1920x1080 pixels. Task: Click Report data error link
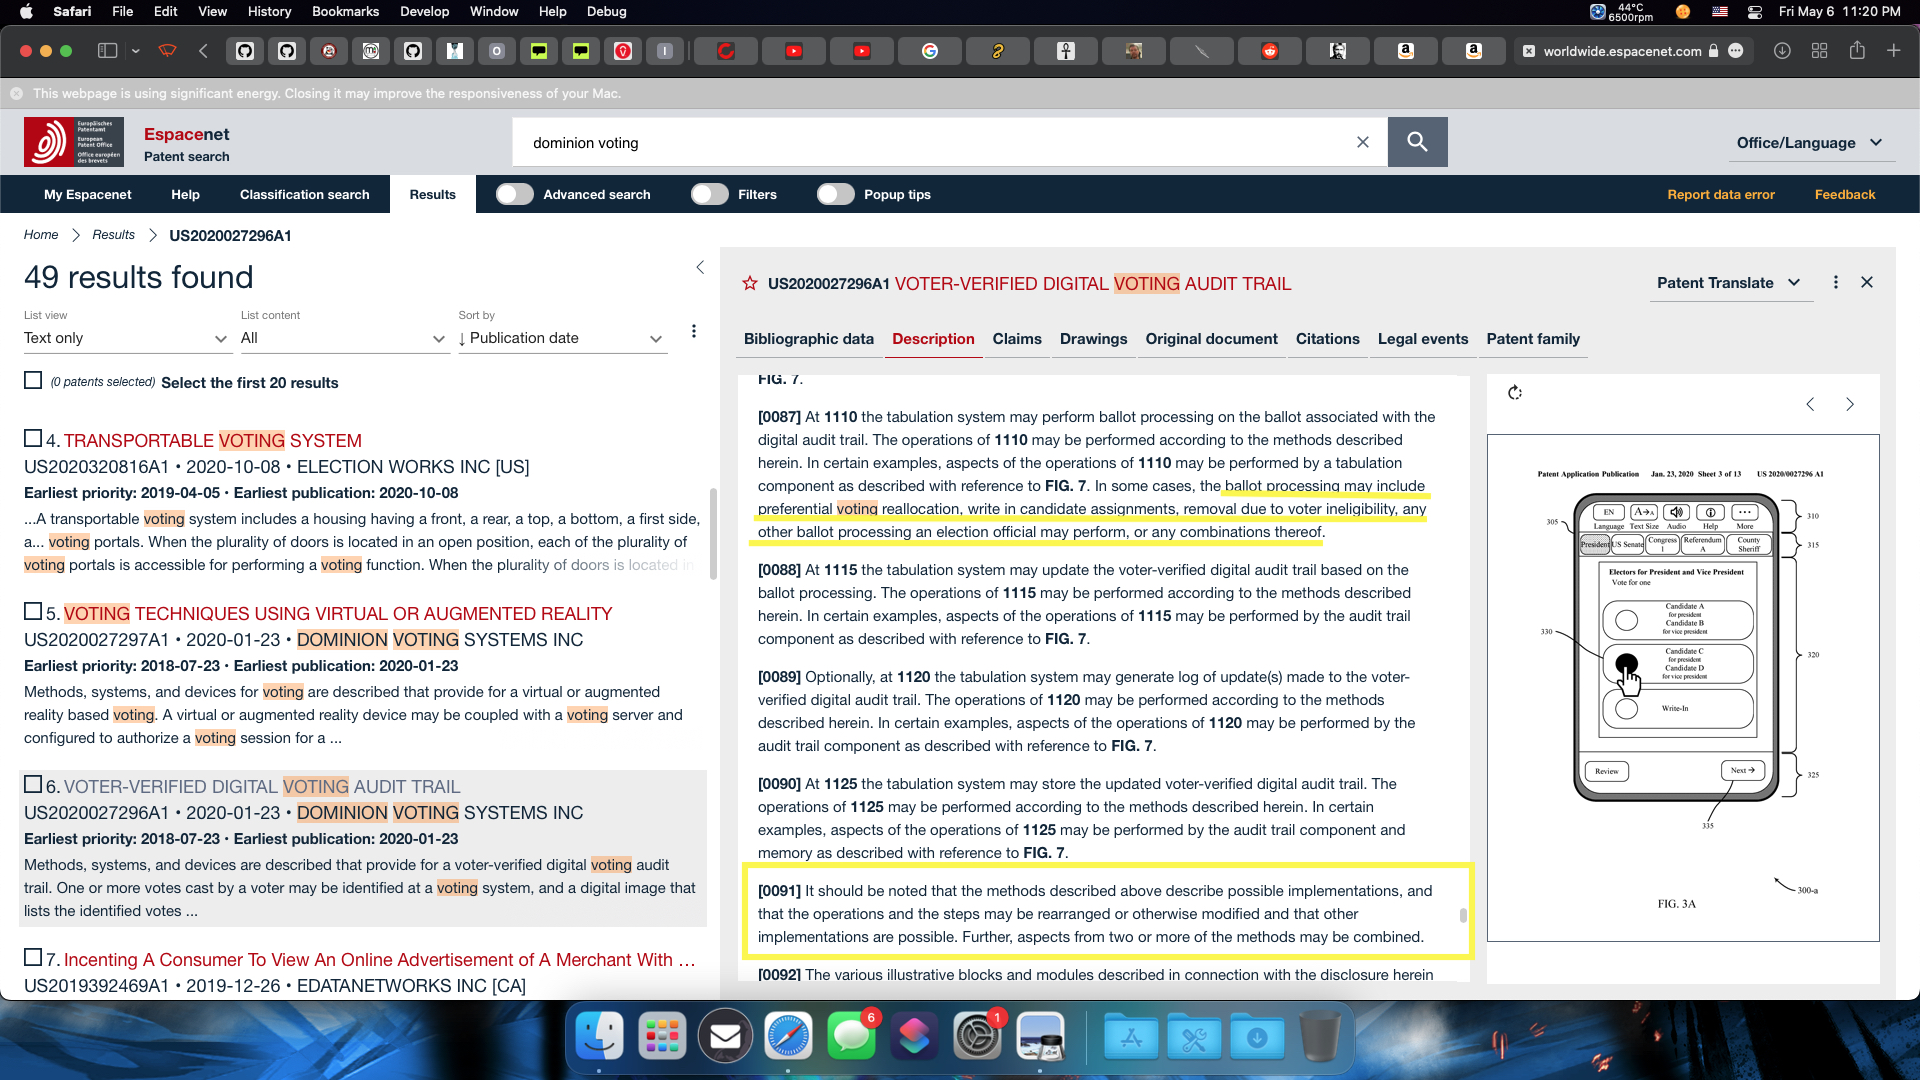click(1720, 194)
